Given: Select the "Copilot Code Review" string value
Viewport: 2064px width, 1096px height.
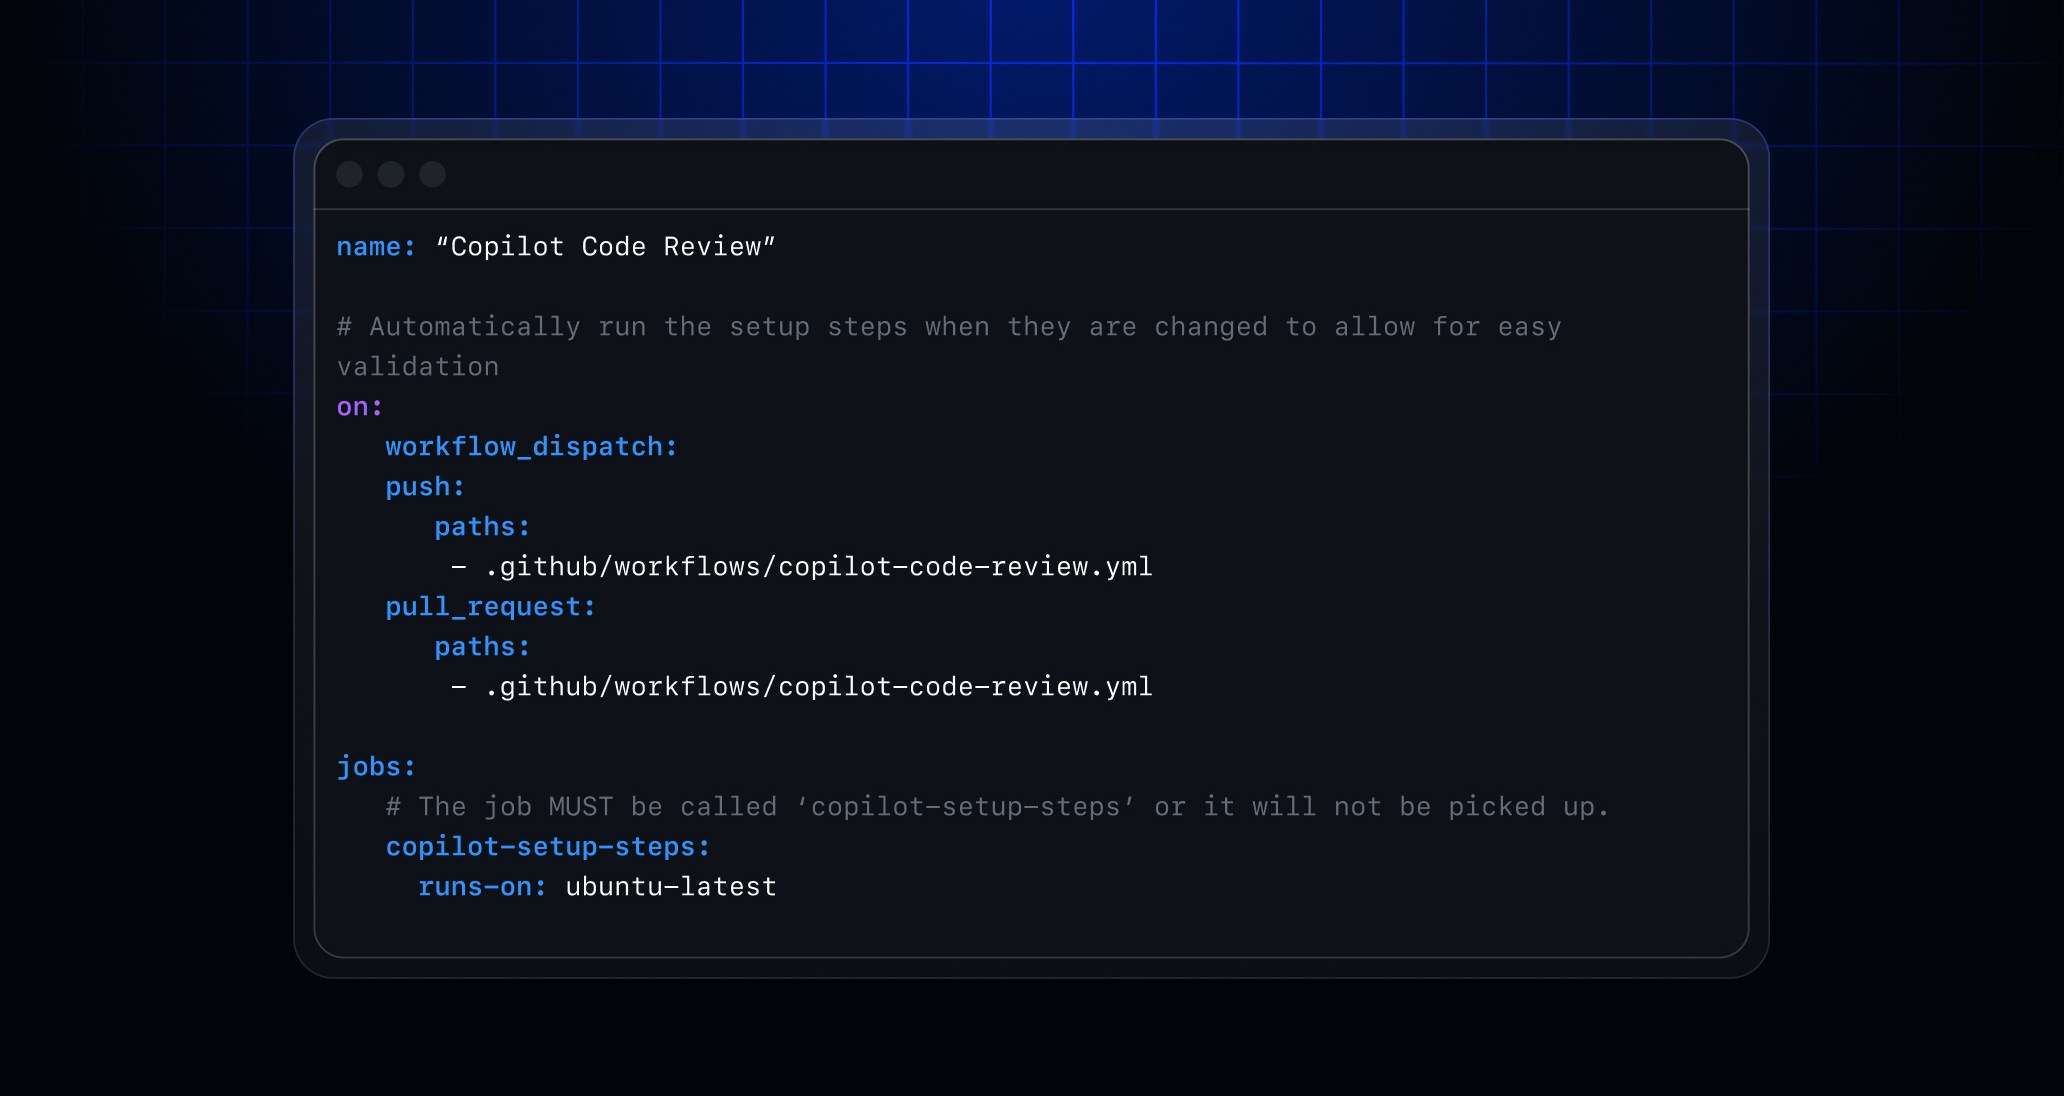Looking at the screenshot, I should click(605, 247).
